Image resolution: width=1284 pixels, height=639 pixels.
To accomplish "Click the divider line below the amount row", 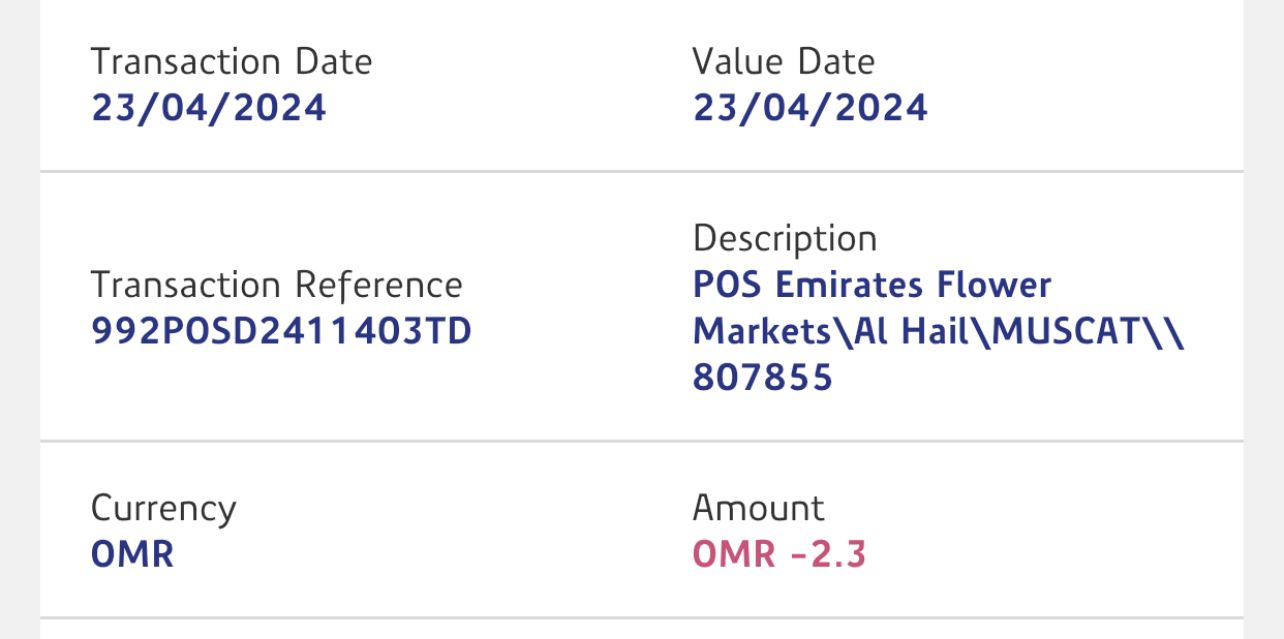I will (641, 618).
